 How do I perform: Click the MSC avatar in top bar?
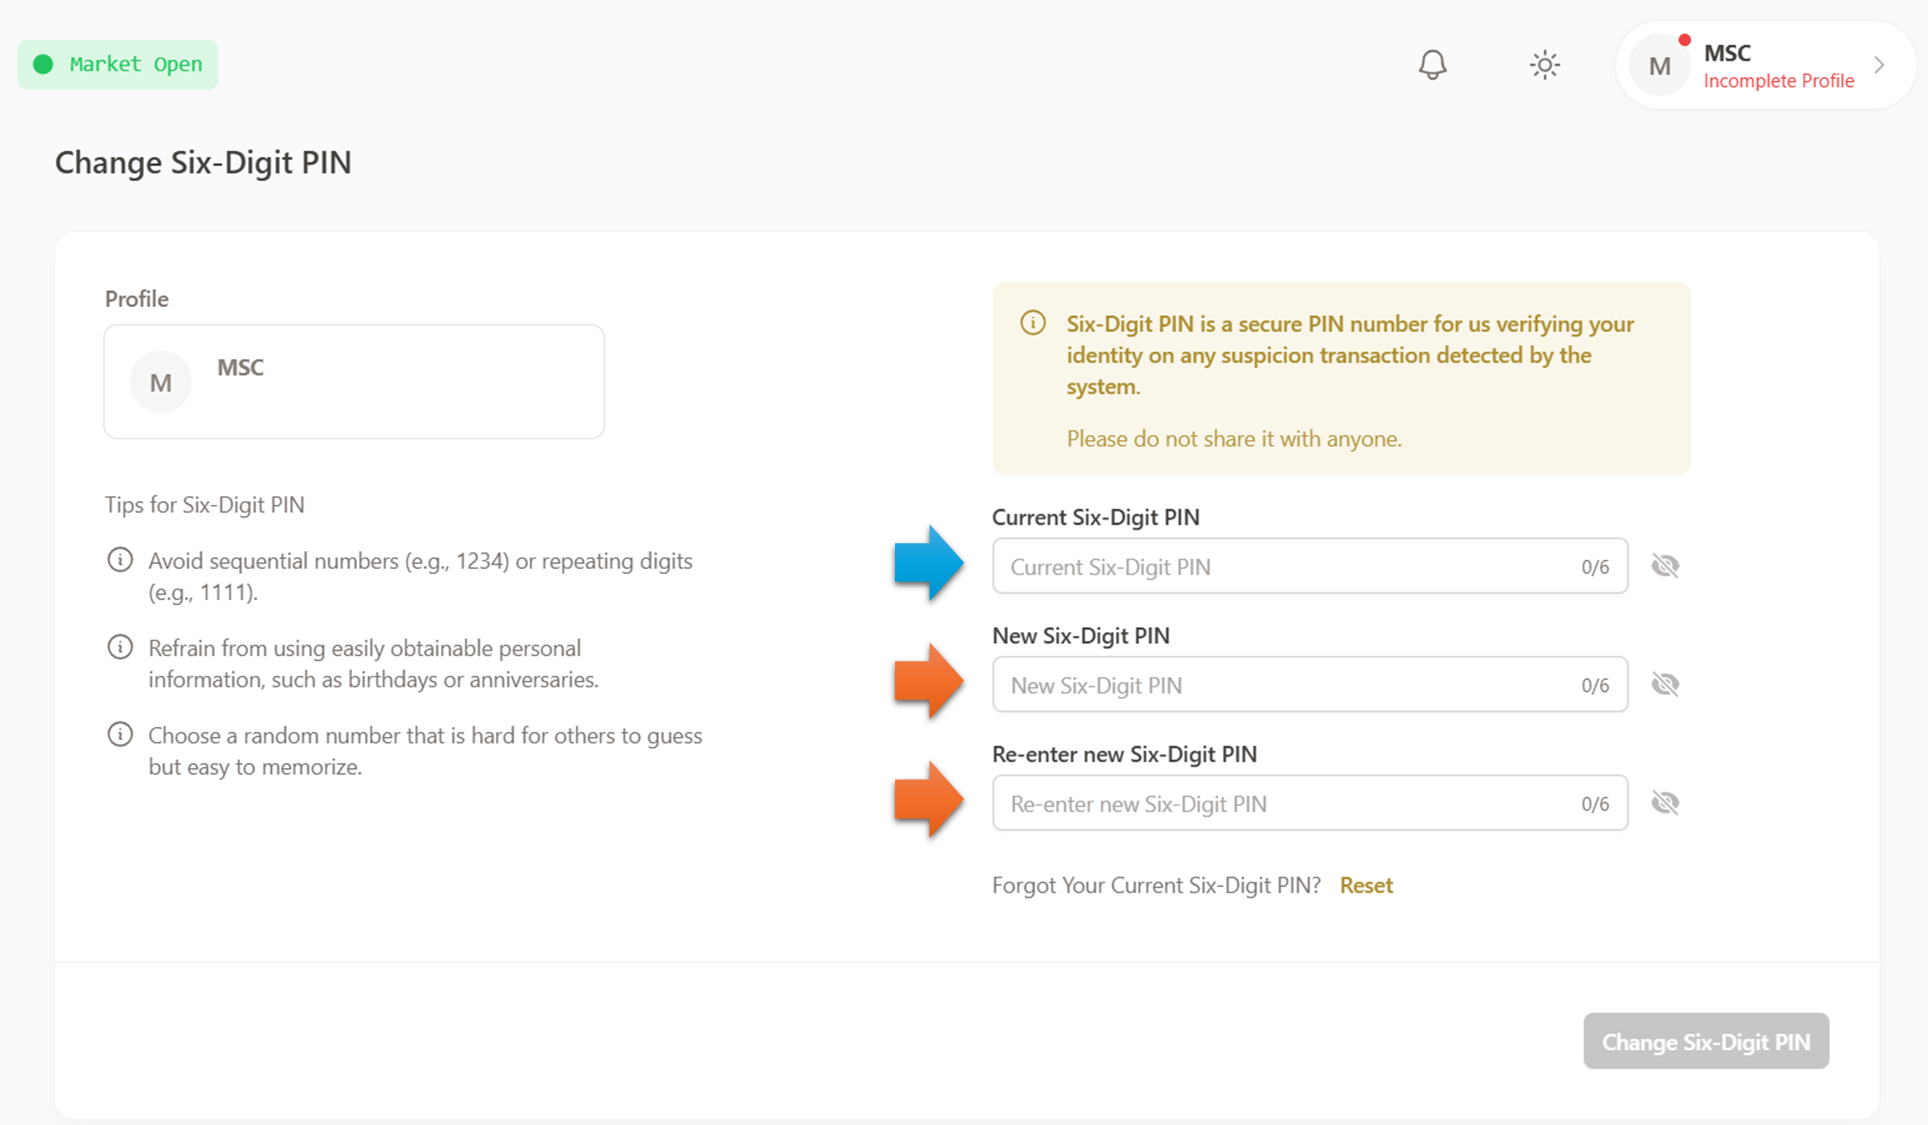[x=1659, y=66]
